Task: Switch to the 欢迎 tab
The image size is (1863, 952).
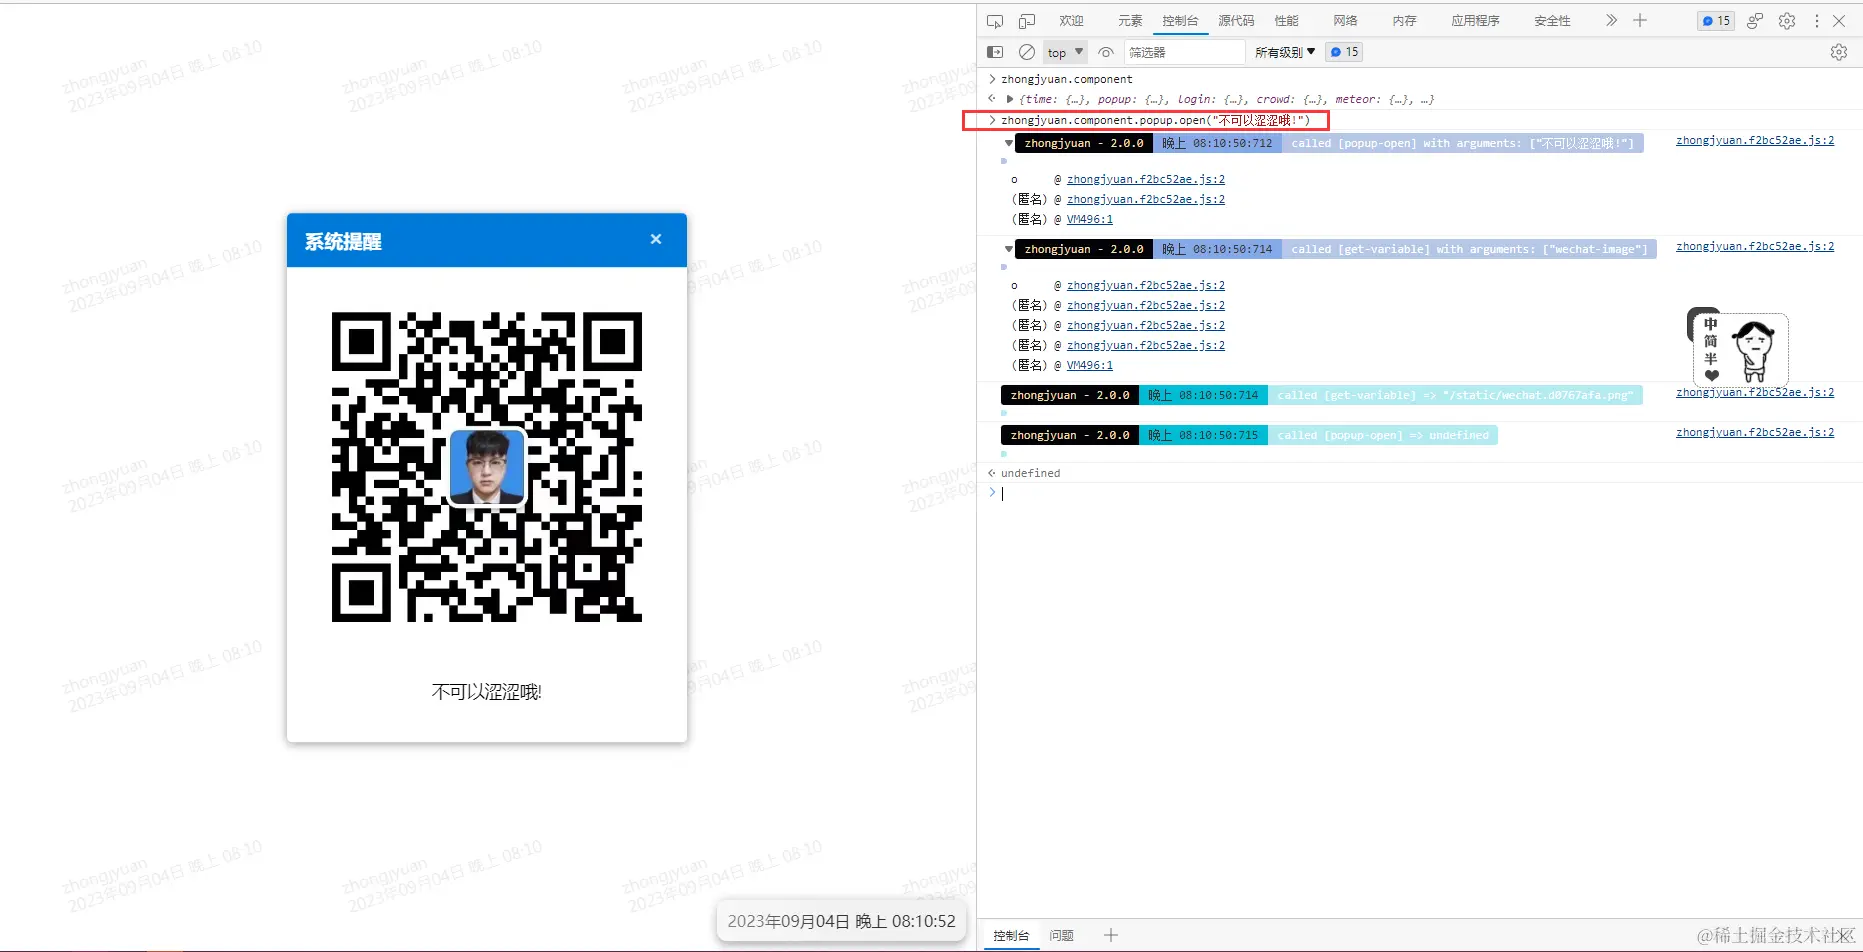Action: [x=1071, y=21]
